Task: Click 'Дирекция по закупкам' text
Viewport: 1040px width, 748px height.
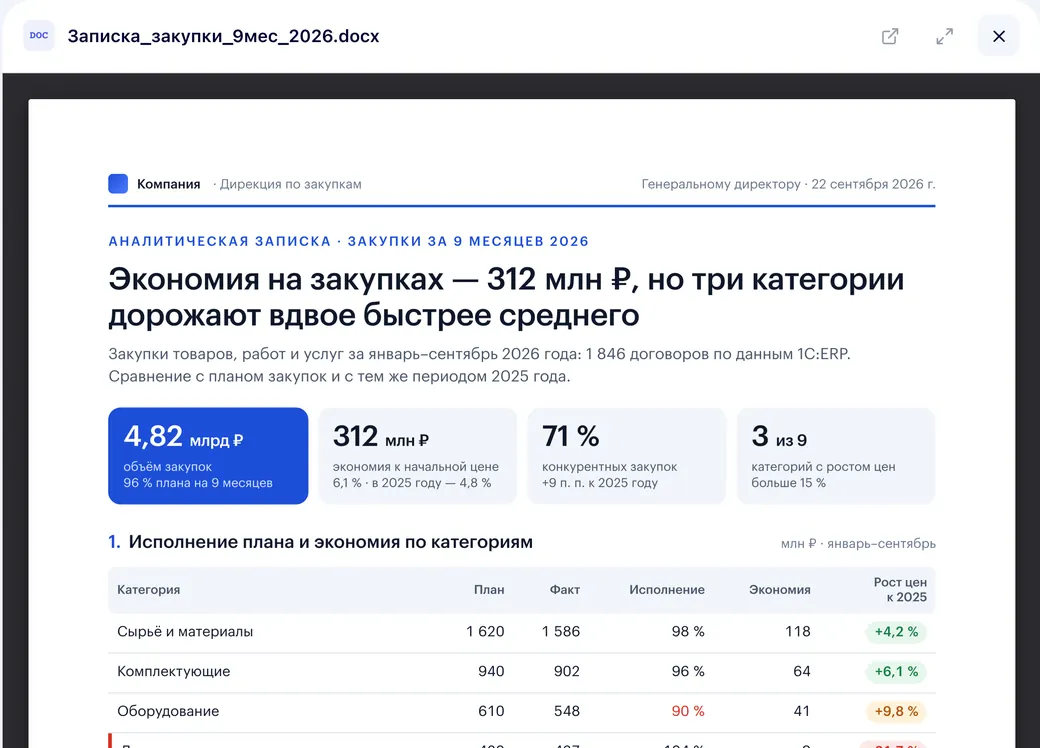Action: (x=291, y=184)
